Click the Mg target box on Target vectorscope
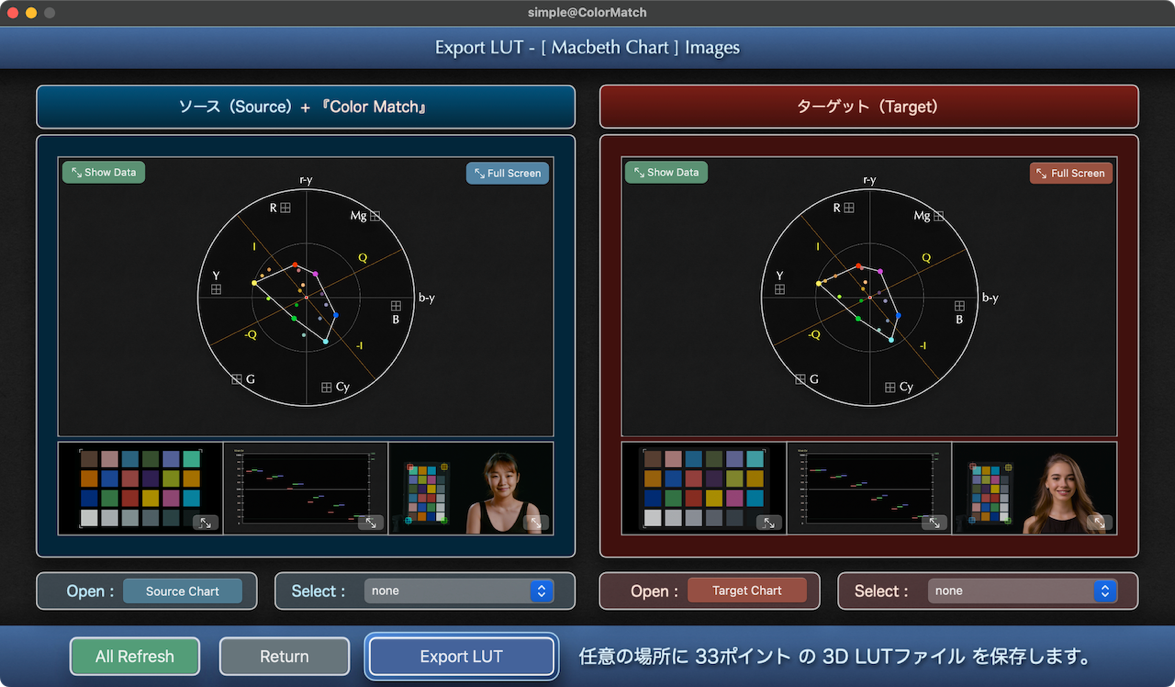1175x687 pixels. click(x=938, y=216)
